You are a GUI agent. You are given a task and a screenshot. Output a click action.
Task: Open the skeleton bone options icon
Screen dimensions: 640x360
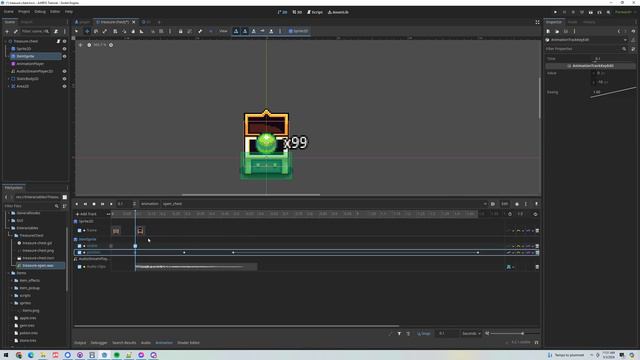[200, 31]
